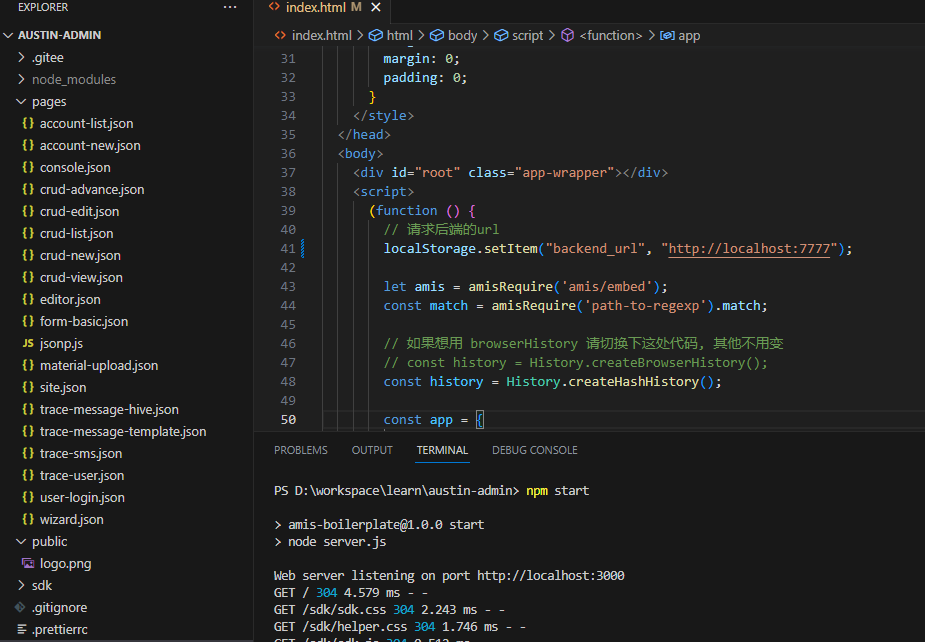
Task: Click the HTML icon on the index.html tab
Action: point(276,5)
